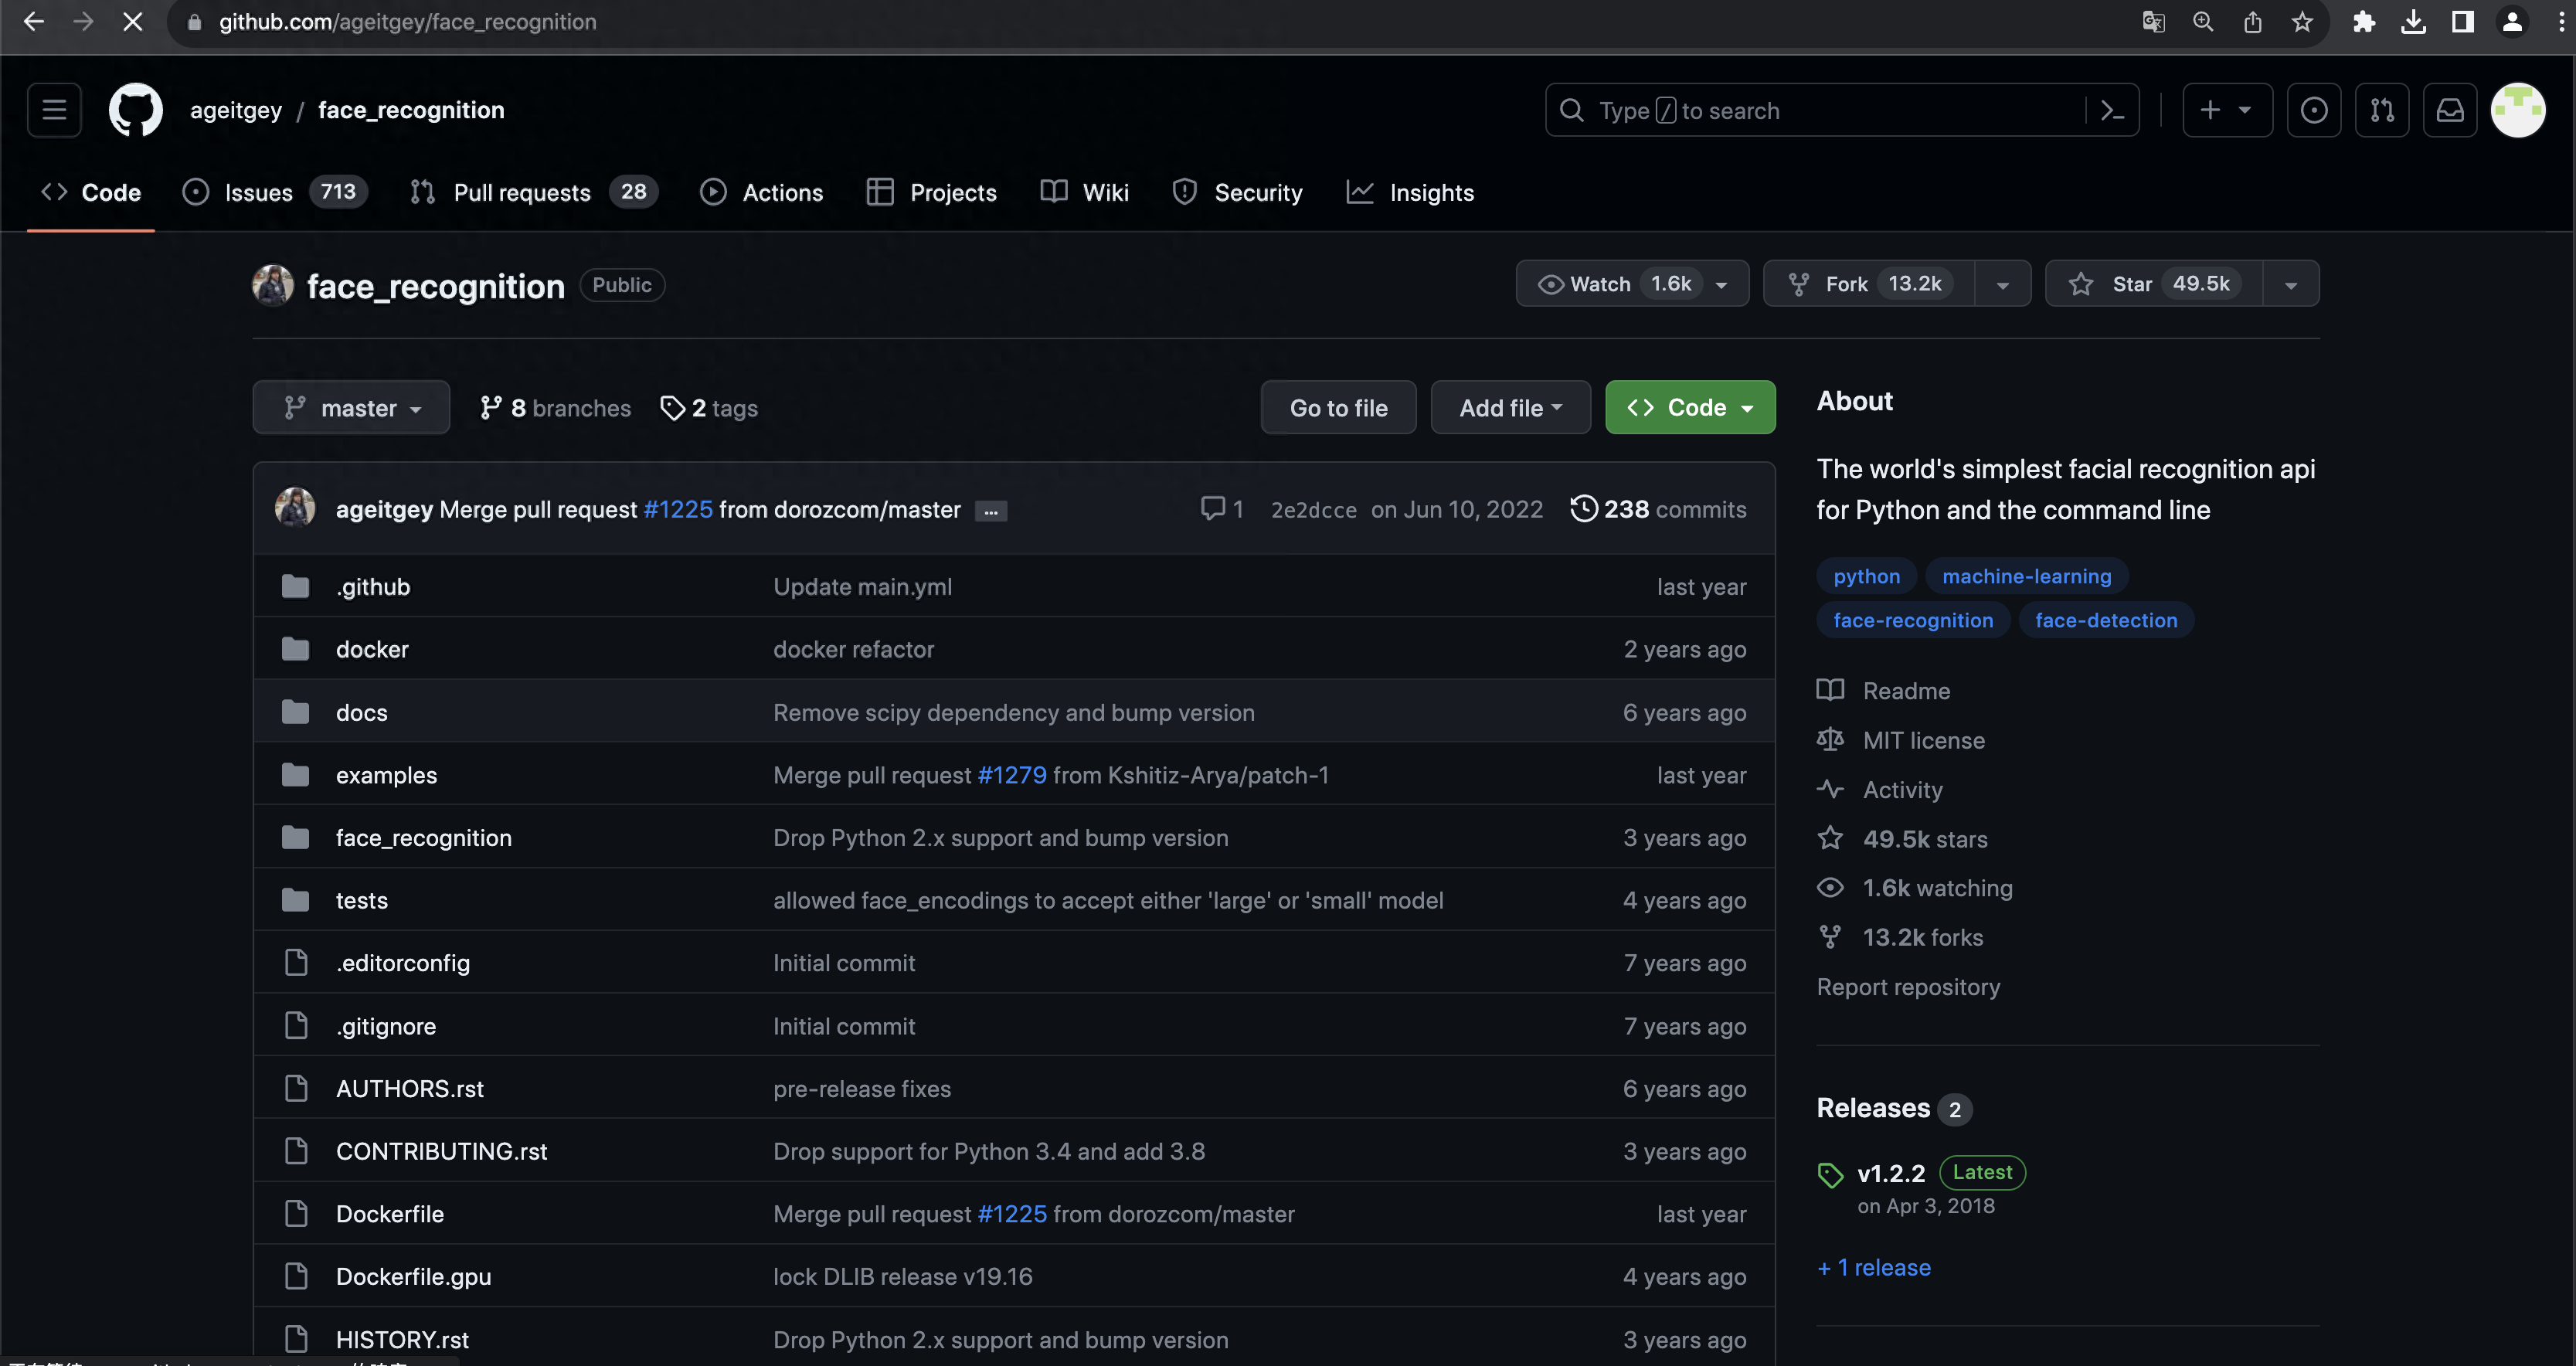Viewport: 2576px width, 1366px height.
Task: Expand the Fork options arrow
Action: [2002, 285]
